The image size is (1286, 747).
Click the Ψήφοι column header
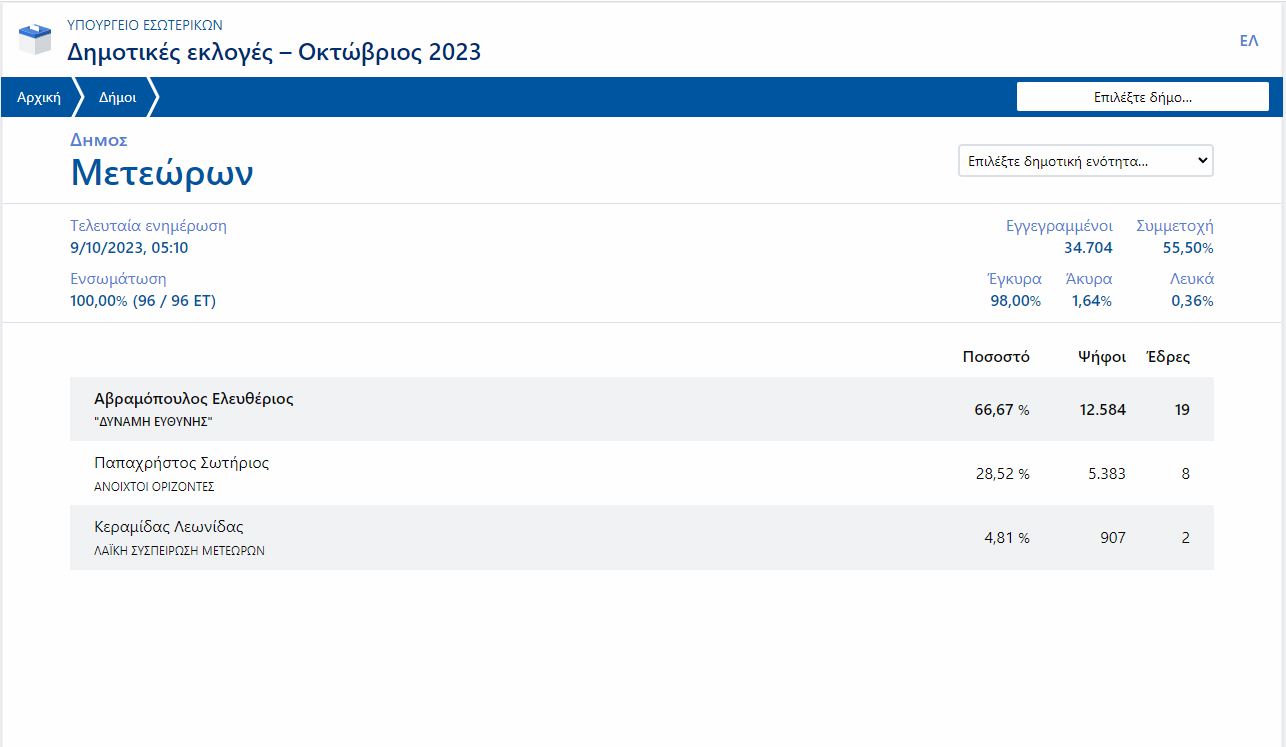(1101, 357)
